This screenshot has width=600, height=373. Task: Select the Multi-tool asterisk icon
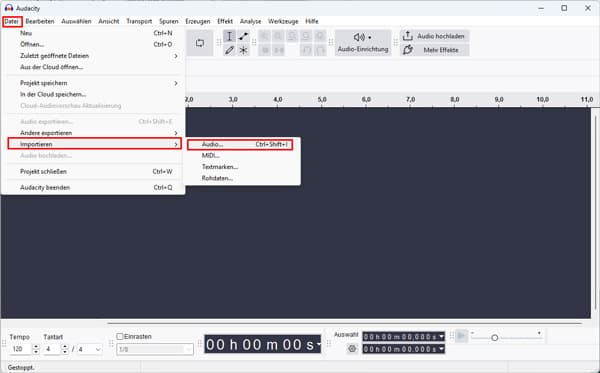pyautogui.click(x=243, y=50)
